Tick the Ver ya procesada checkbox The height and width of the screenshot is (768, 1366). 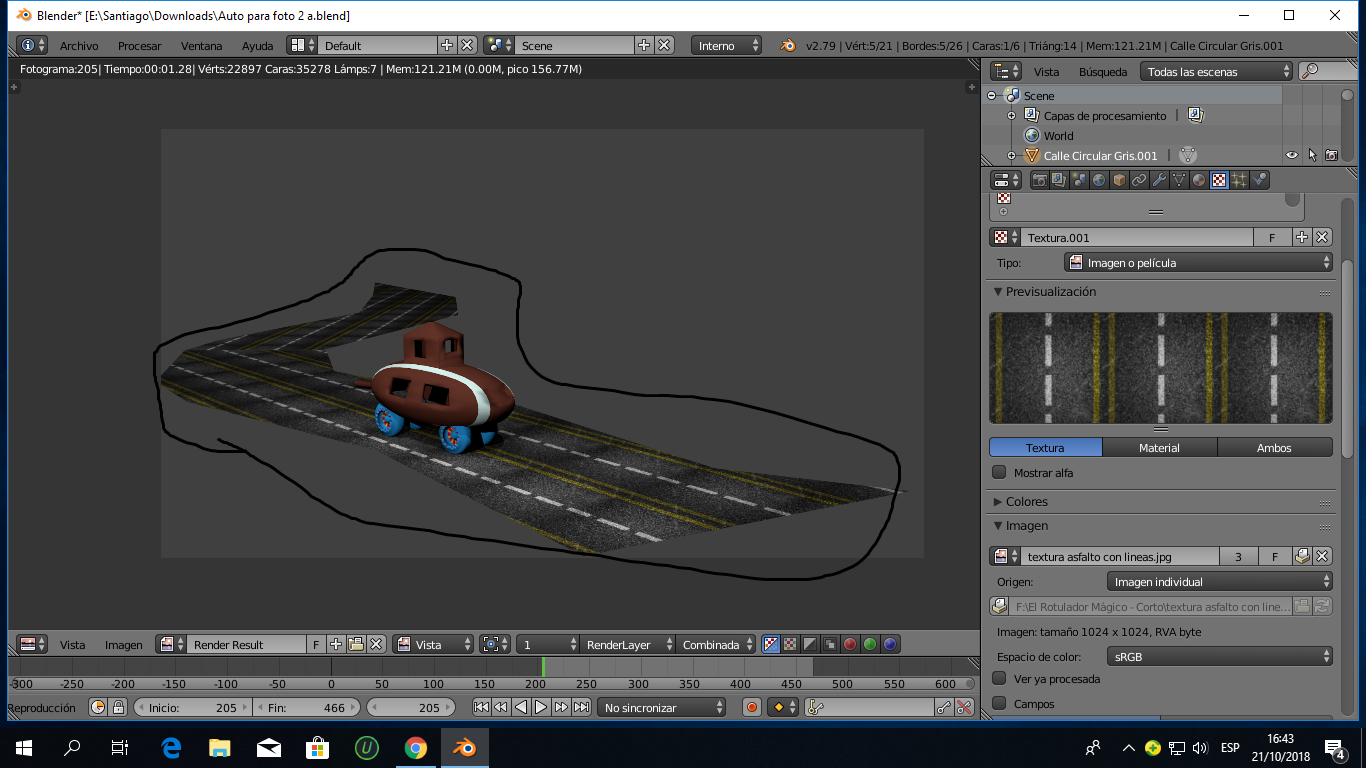point(999,679)
